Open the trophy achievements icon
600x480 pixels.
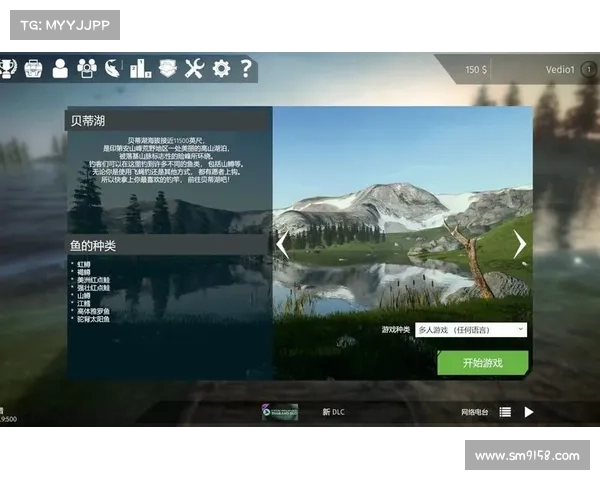coord(8,69)
